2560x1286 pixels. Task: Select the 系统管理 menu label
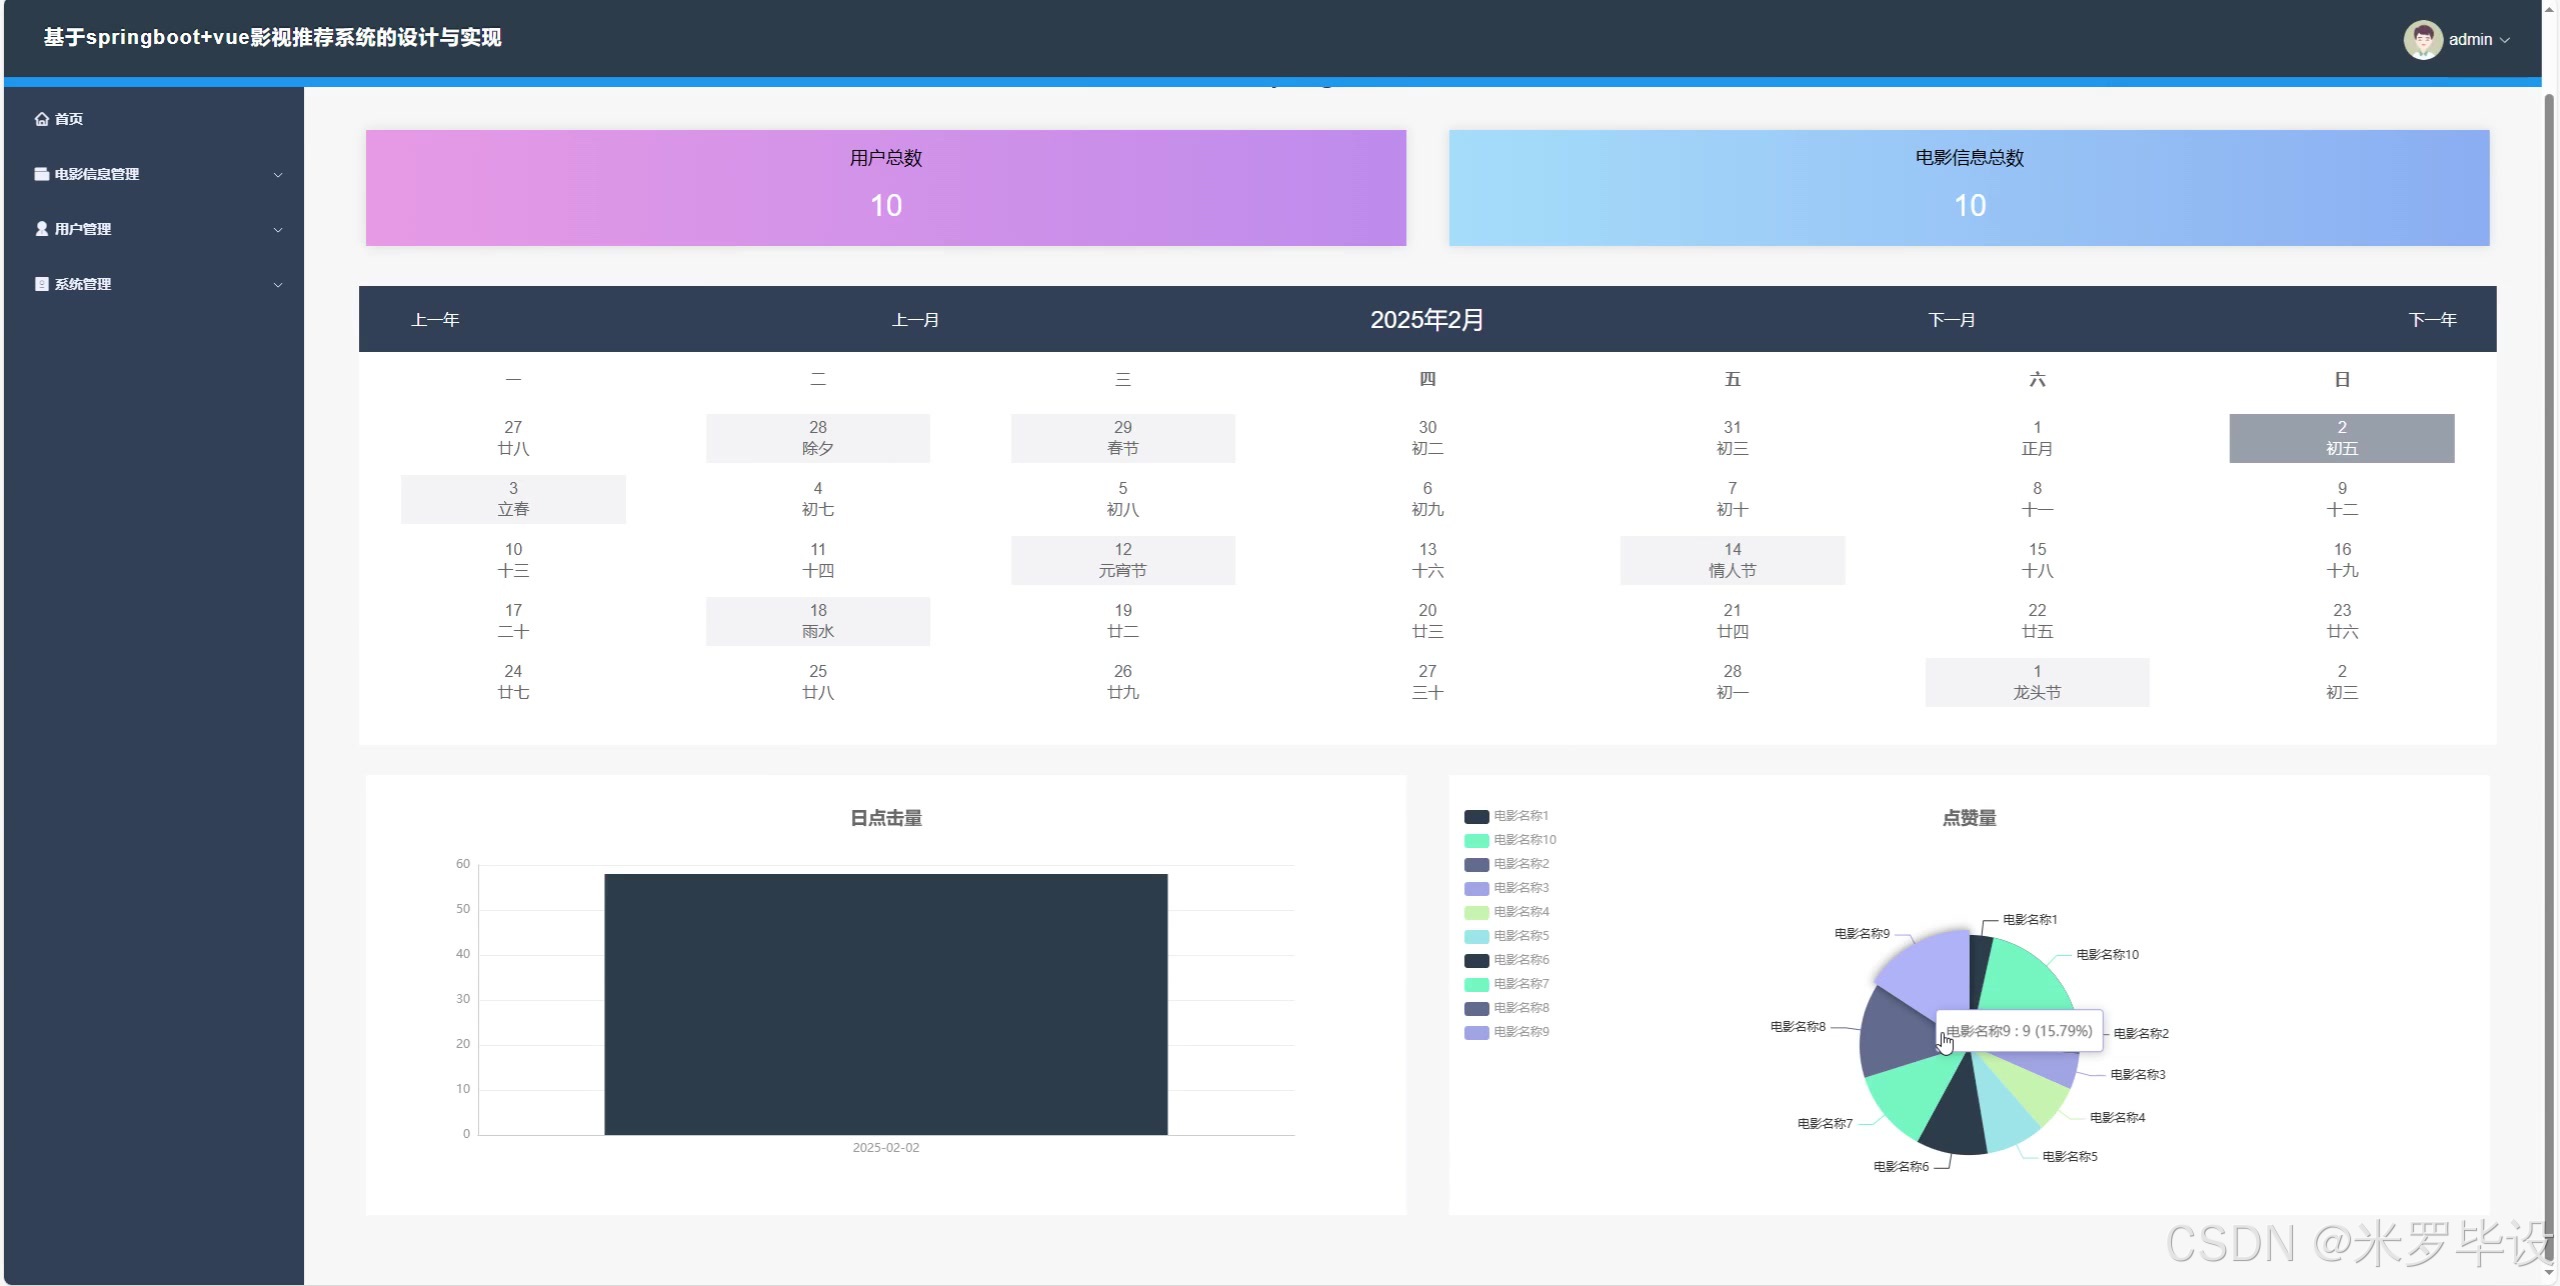[x=83, y=284]
